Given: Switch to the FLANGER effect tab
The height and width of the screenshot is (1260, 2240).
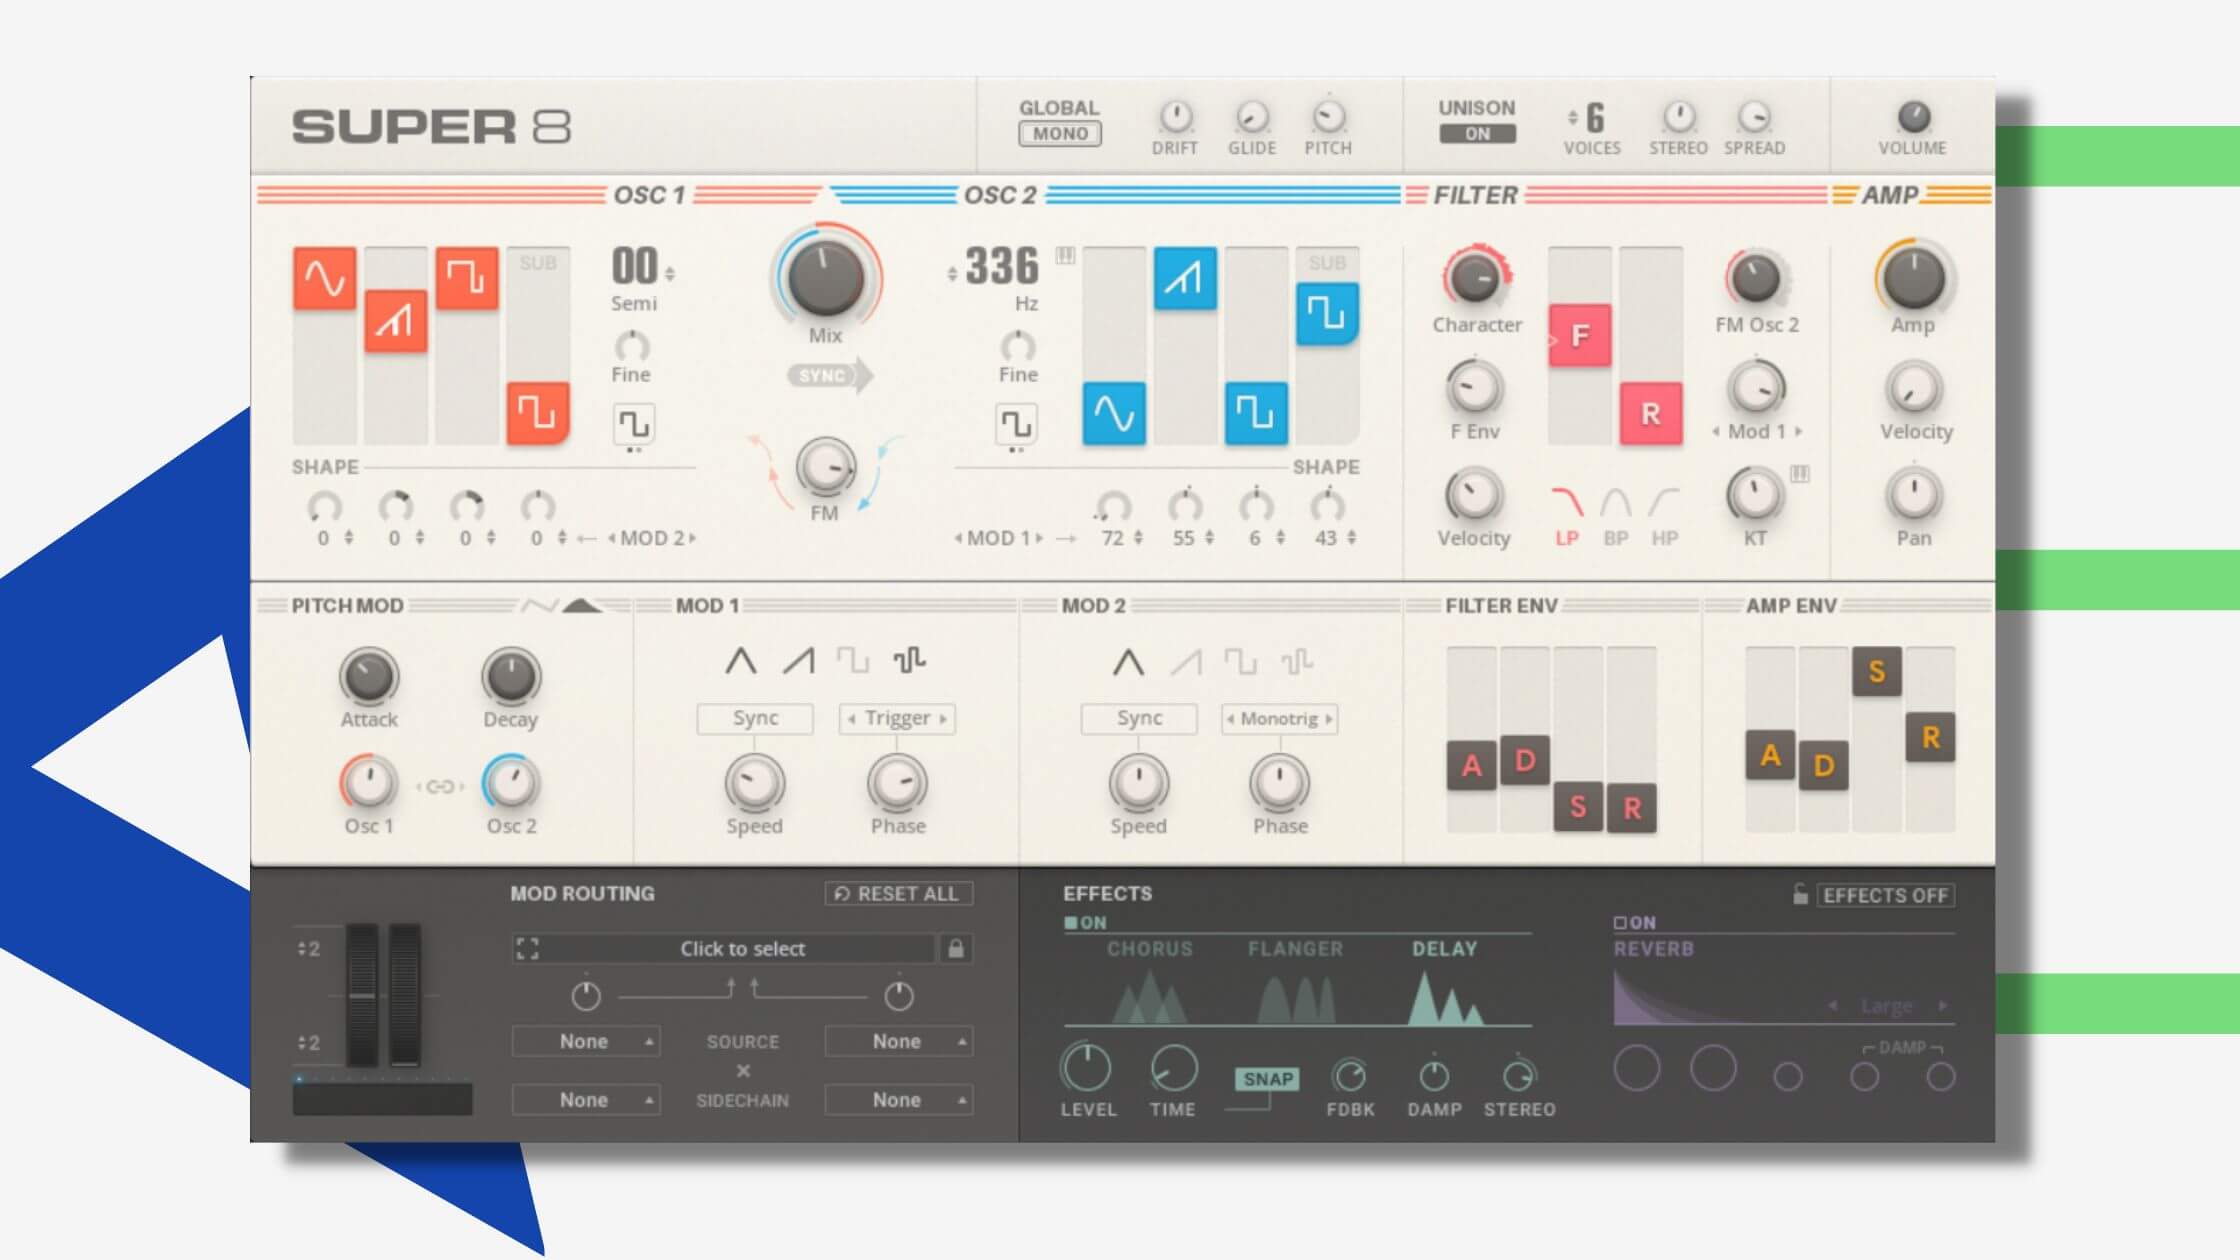Looking at the screenshot, I should pyautogui.click(x=1295, y=949).
